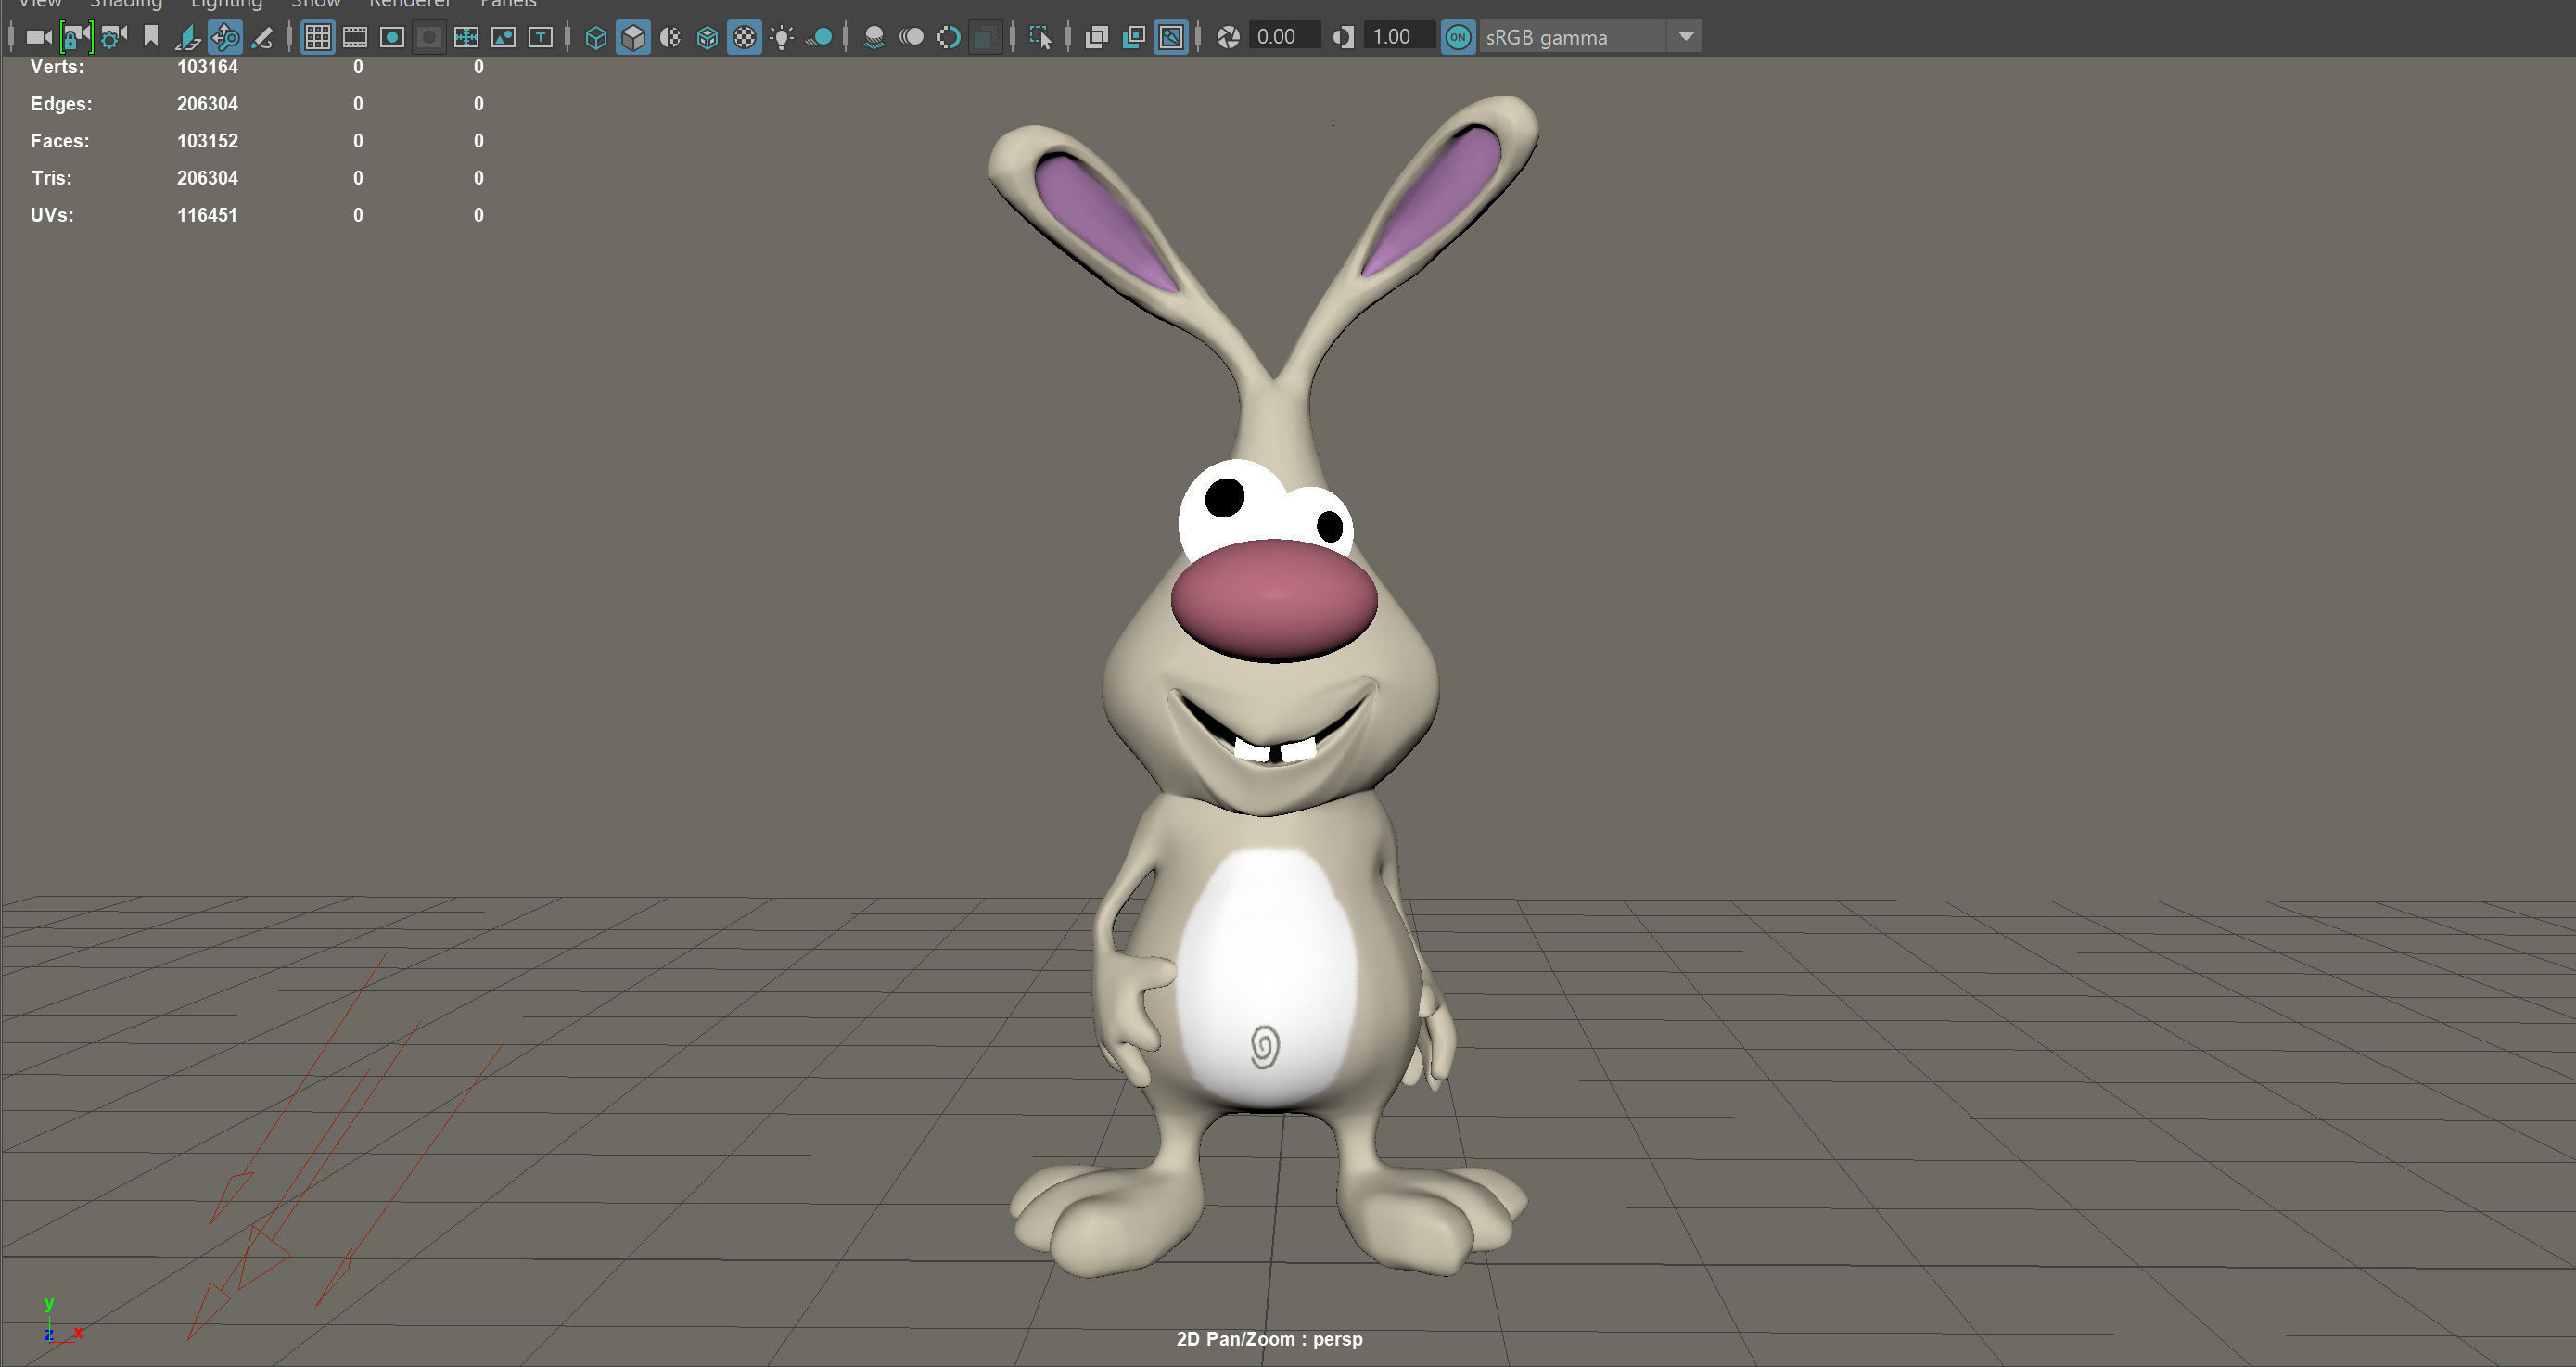Click the red directional light arrows
Image resolution: width=2576 pixels, height=1367 pixels.
343,1147
